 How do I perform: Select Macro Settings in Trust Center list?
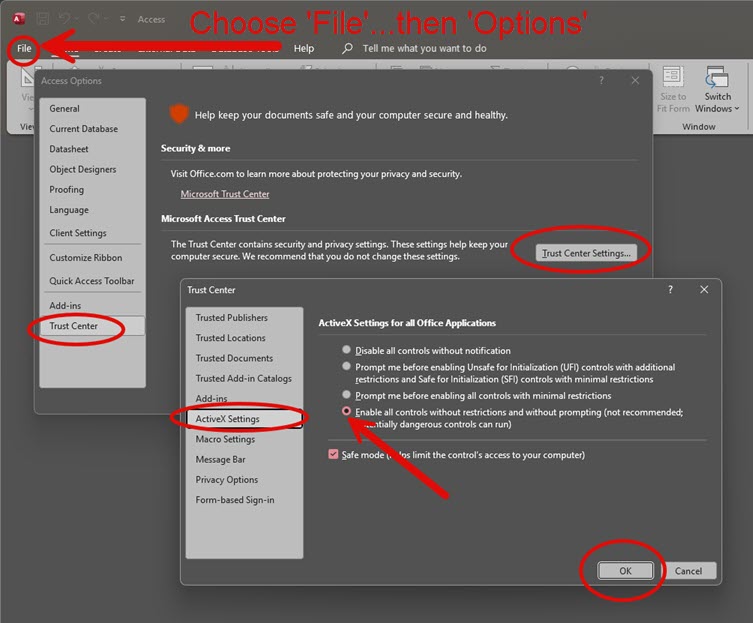[x=225, y=439]
